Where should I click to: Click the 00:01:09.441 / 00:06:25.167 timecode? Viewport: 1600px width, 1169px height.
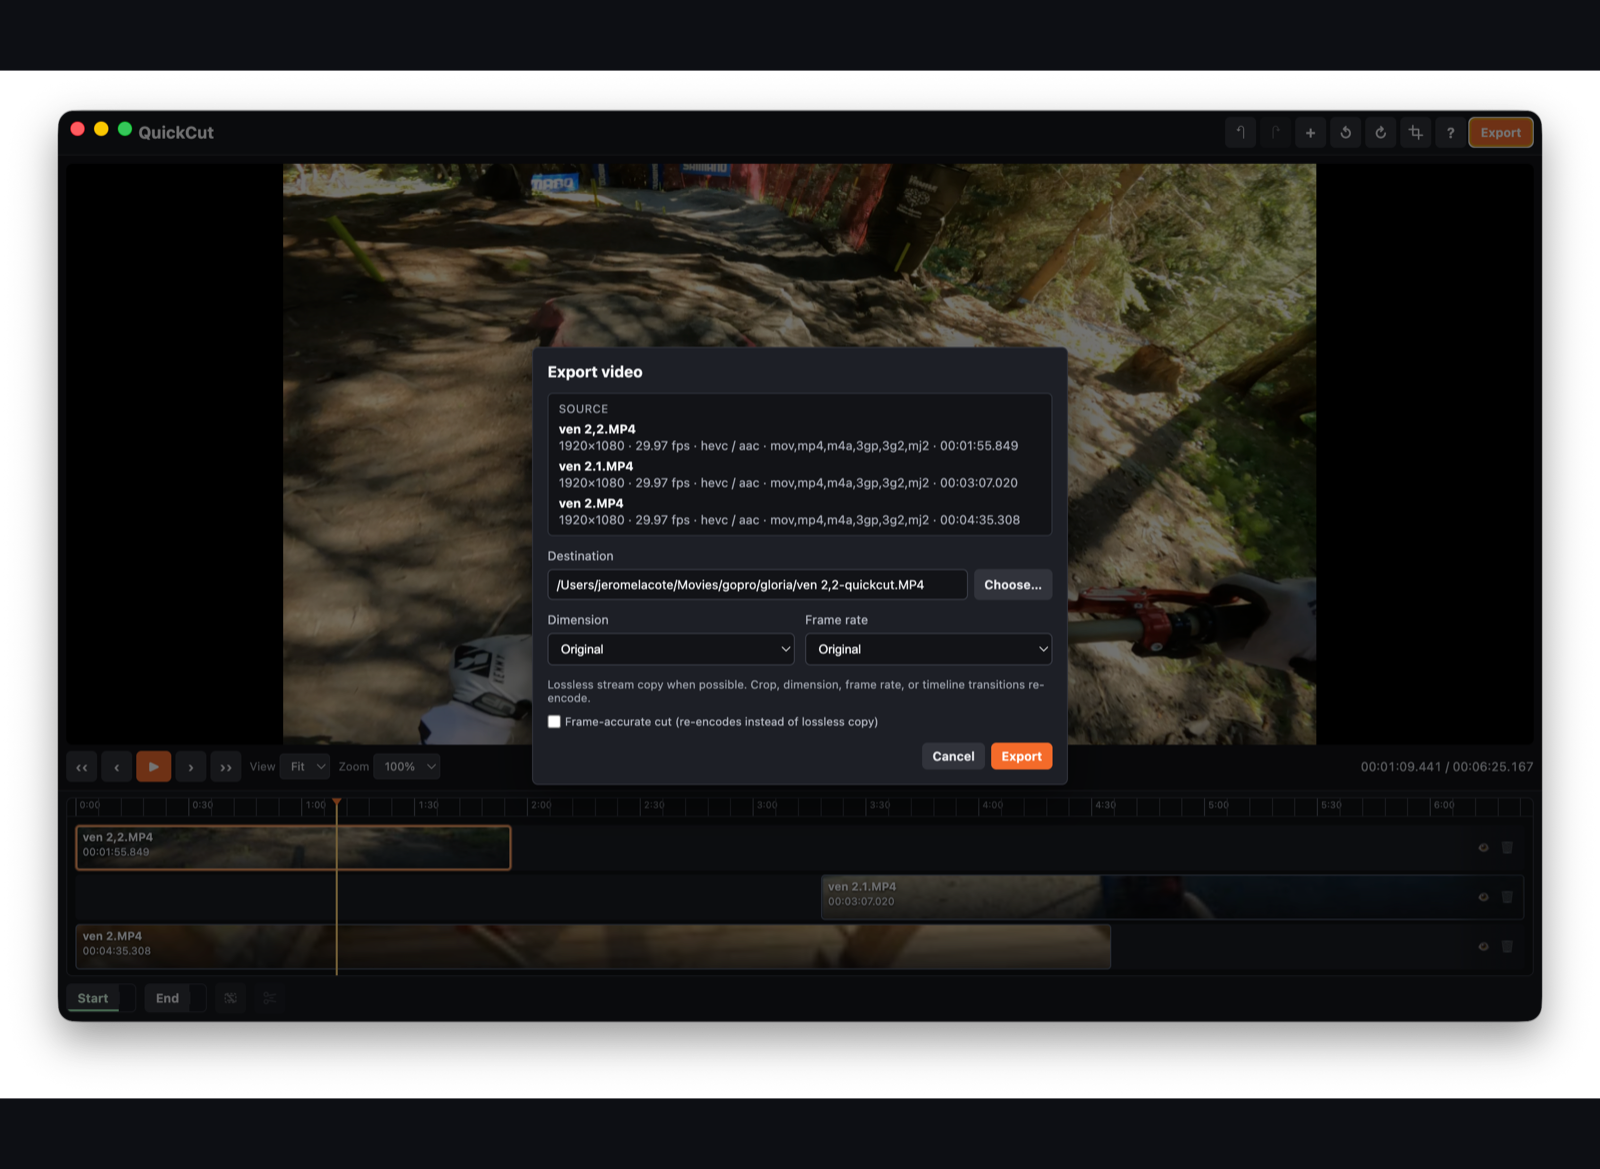1446,767
